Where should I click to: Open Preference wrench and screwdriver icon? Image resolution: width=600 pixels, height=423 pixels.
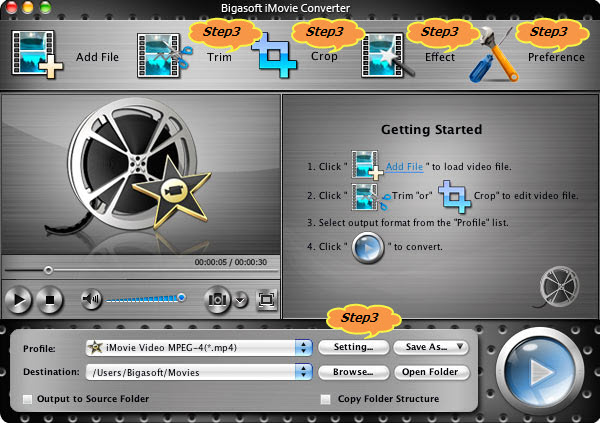pyautogui.click(x=494, y=54)
